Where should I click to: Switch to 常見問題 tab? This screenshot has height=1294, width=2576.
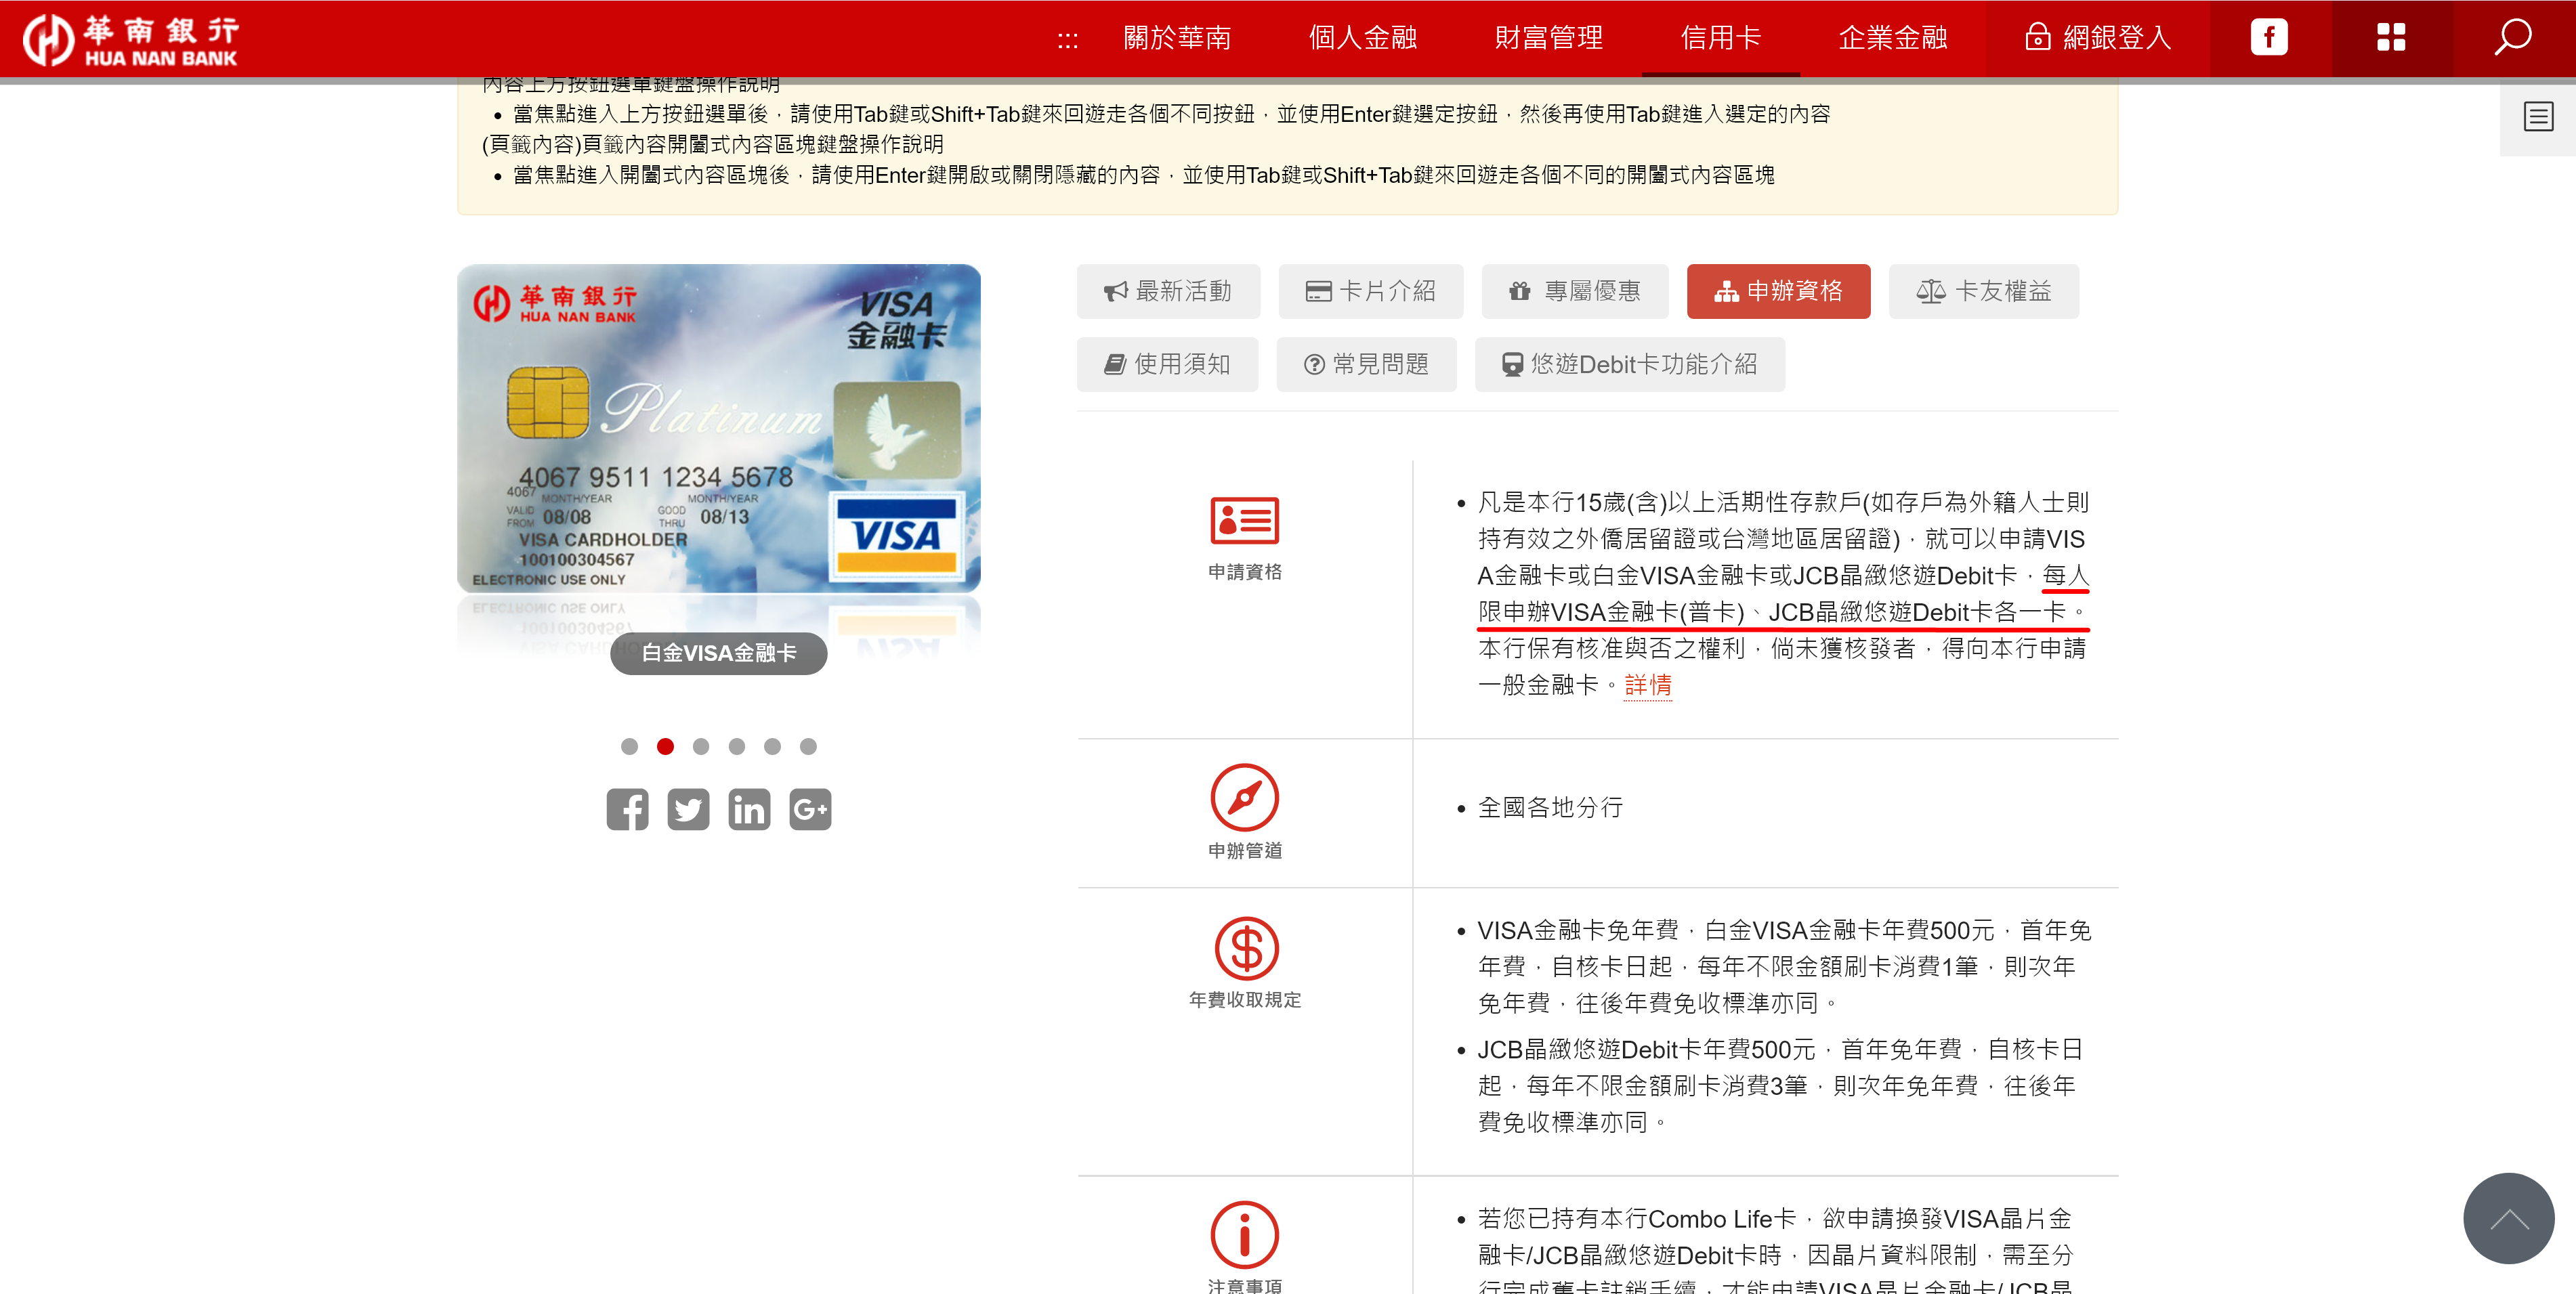click(1366, 364)
